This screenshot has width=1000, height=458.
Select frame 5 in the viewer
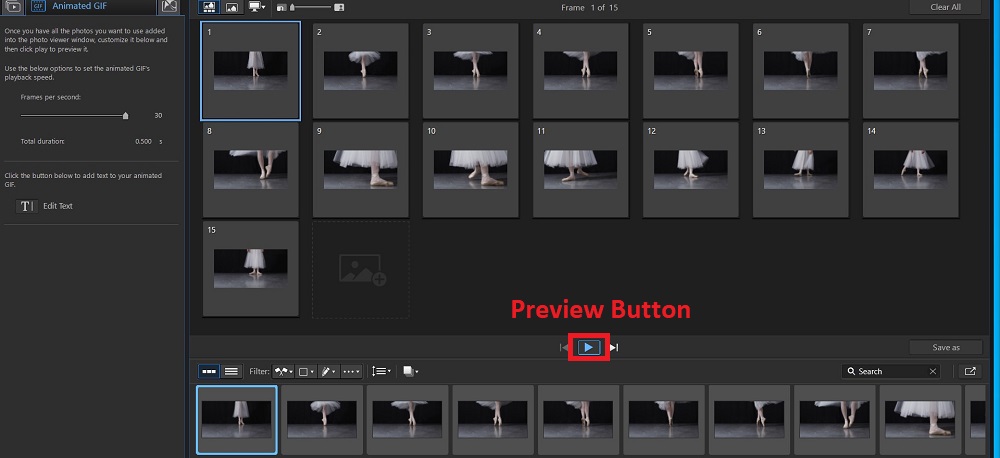(x=691, y=71)
